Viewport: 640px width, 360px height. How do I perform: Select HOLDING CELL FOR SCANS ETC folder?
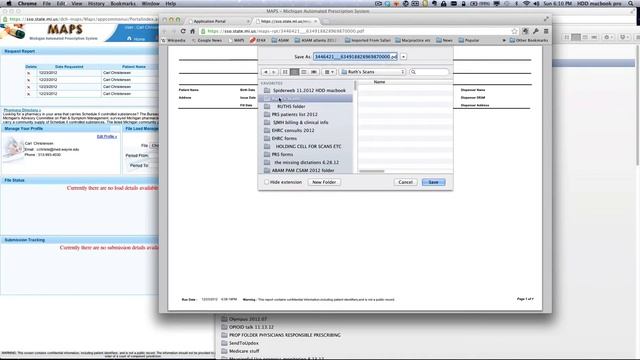(x=305, y=146)
